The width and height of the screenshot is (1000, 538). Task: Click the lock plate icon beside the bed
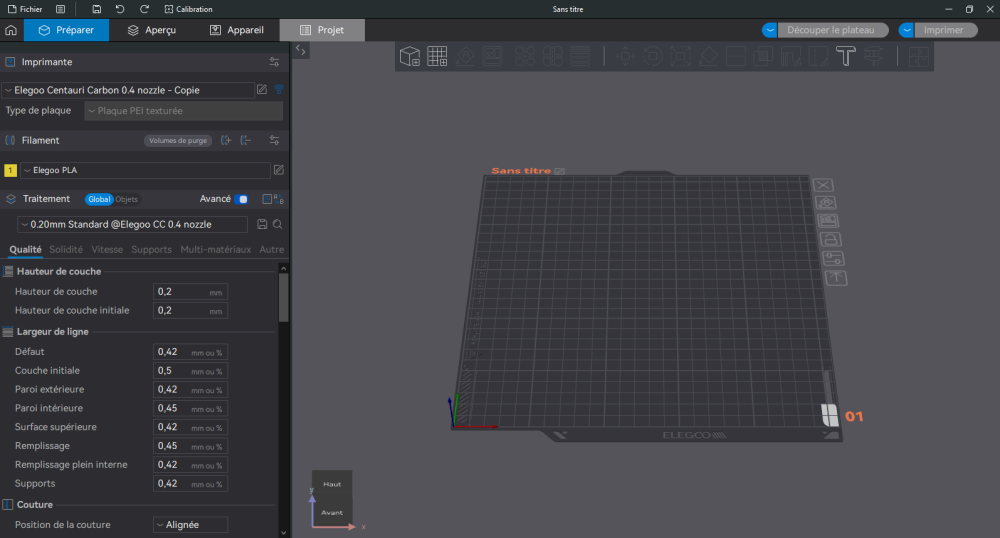[x=829, y=240]
